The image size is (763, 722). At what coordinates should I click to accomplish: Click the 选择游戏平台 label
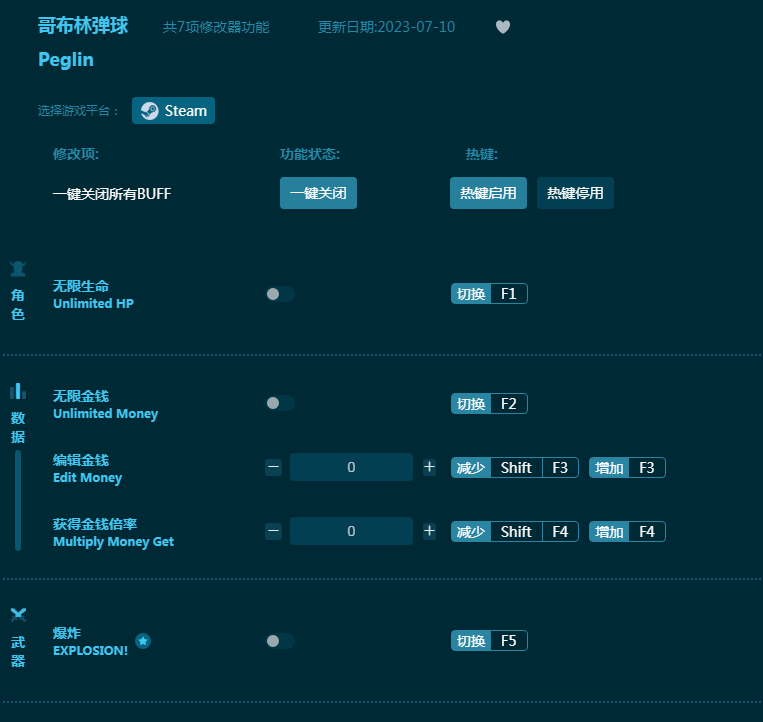click(78, 111)
